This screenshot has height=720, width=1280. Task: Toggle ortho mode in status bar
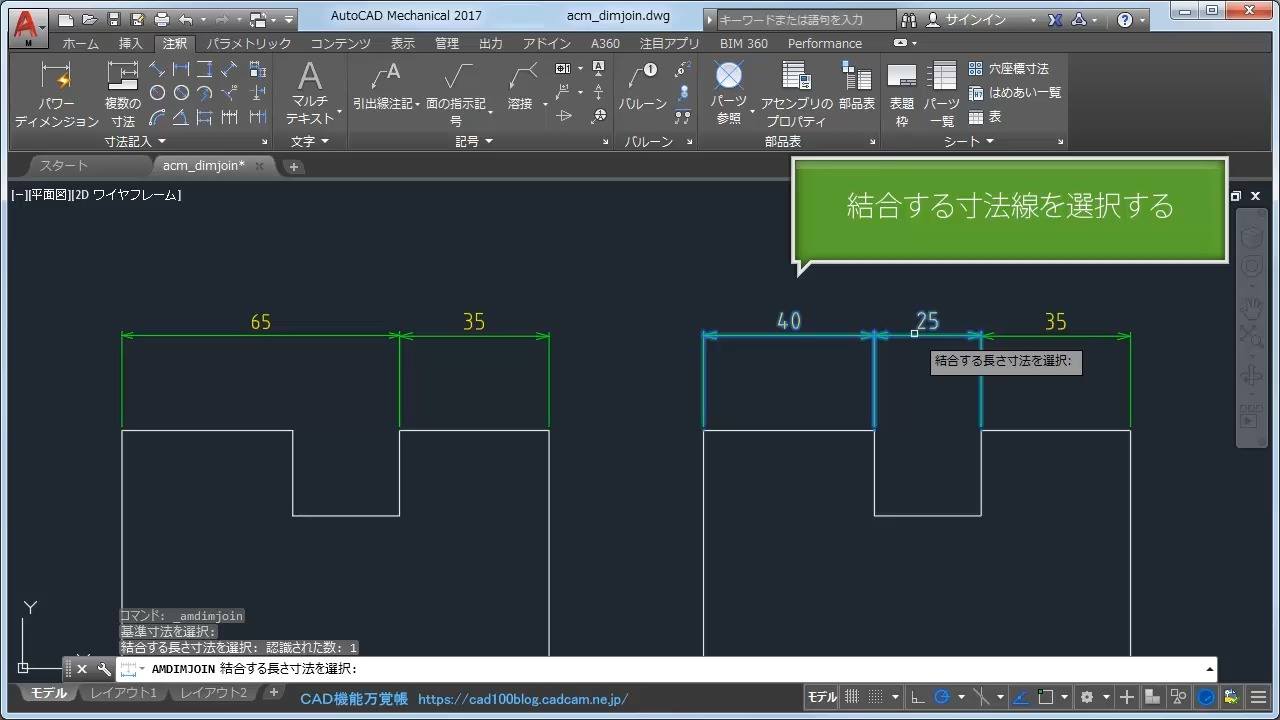(x=917, y=697)
